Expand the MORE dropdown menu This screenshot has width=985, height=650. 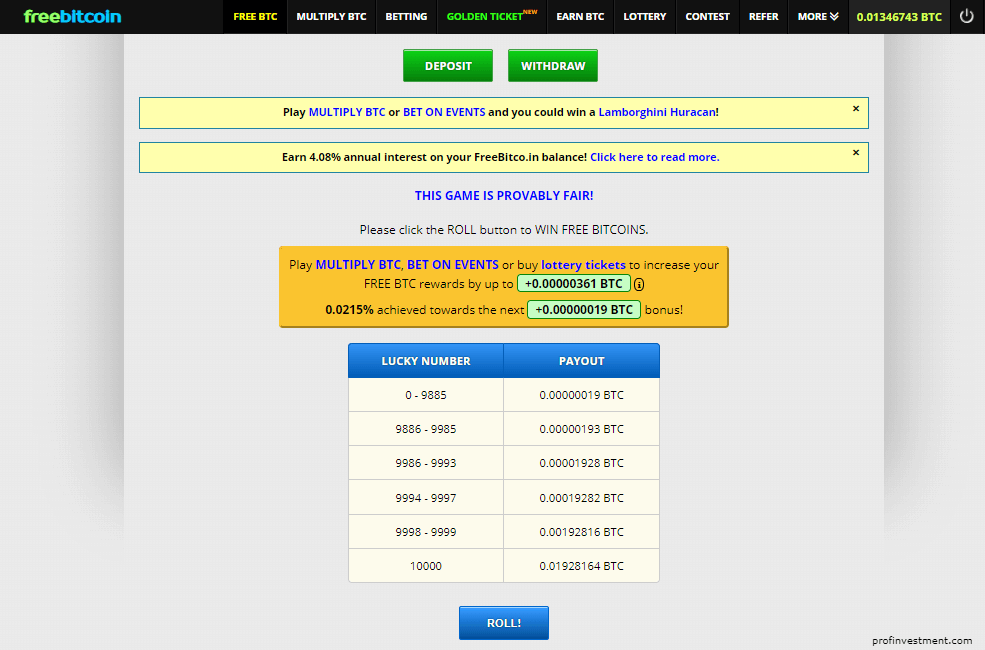tap(818, 16)
